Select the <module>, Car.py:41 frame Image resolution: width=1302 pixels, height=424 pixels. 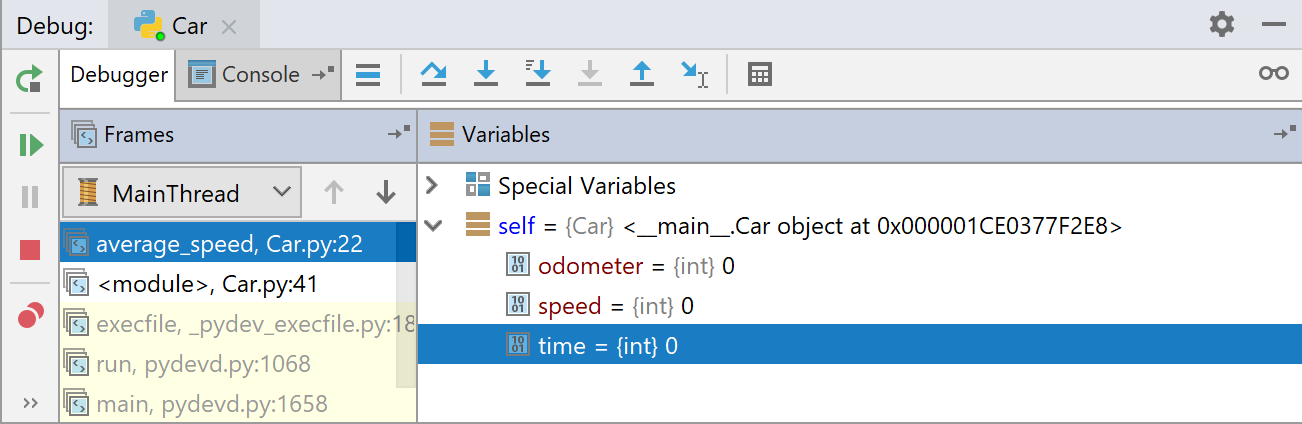pyautogui.click(x=207, y=284)
